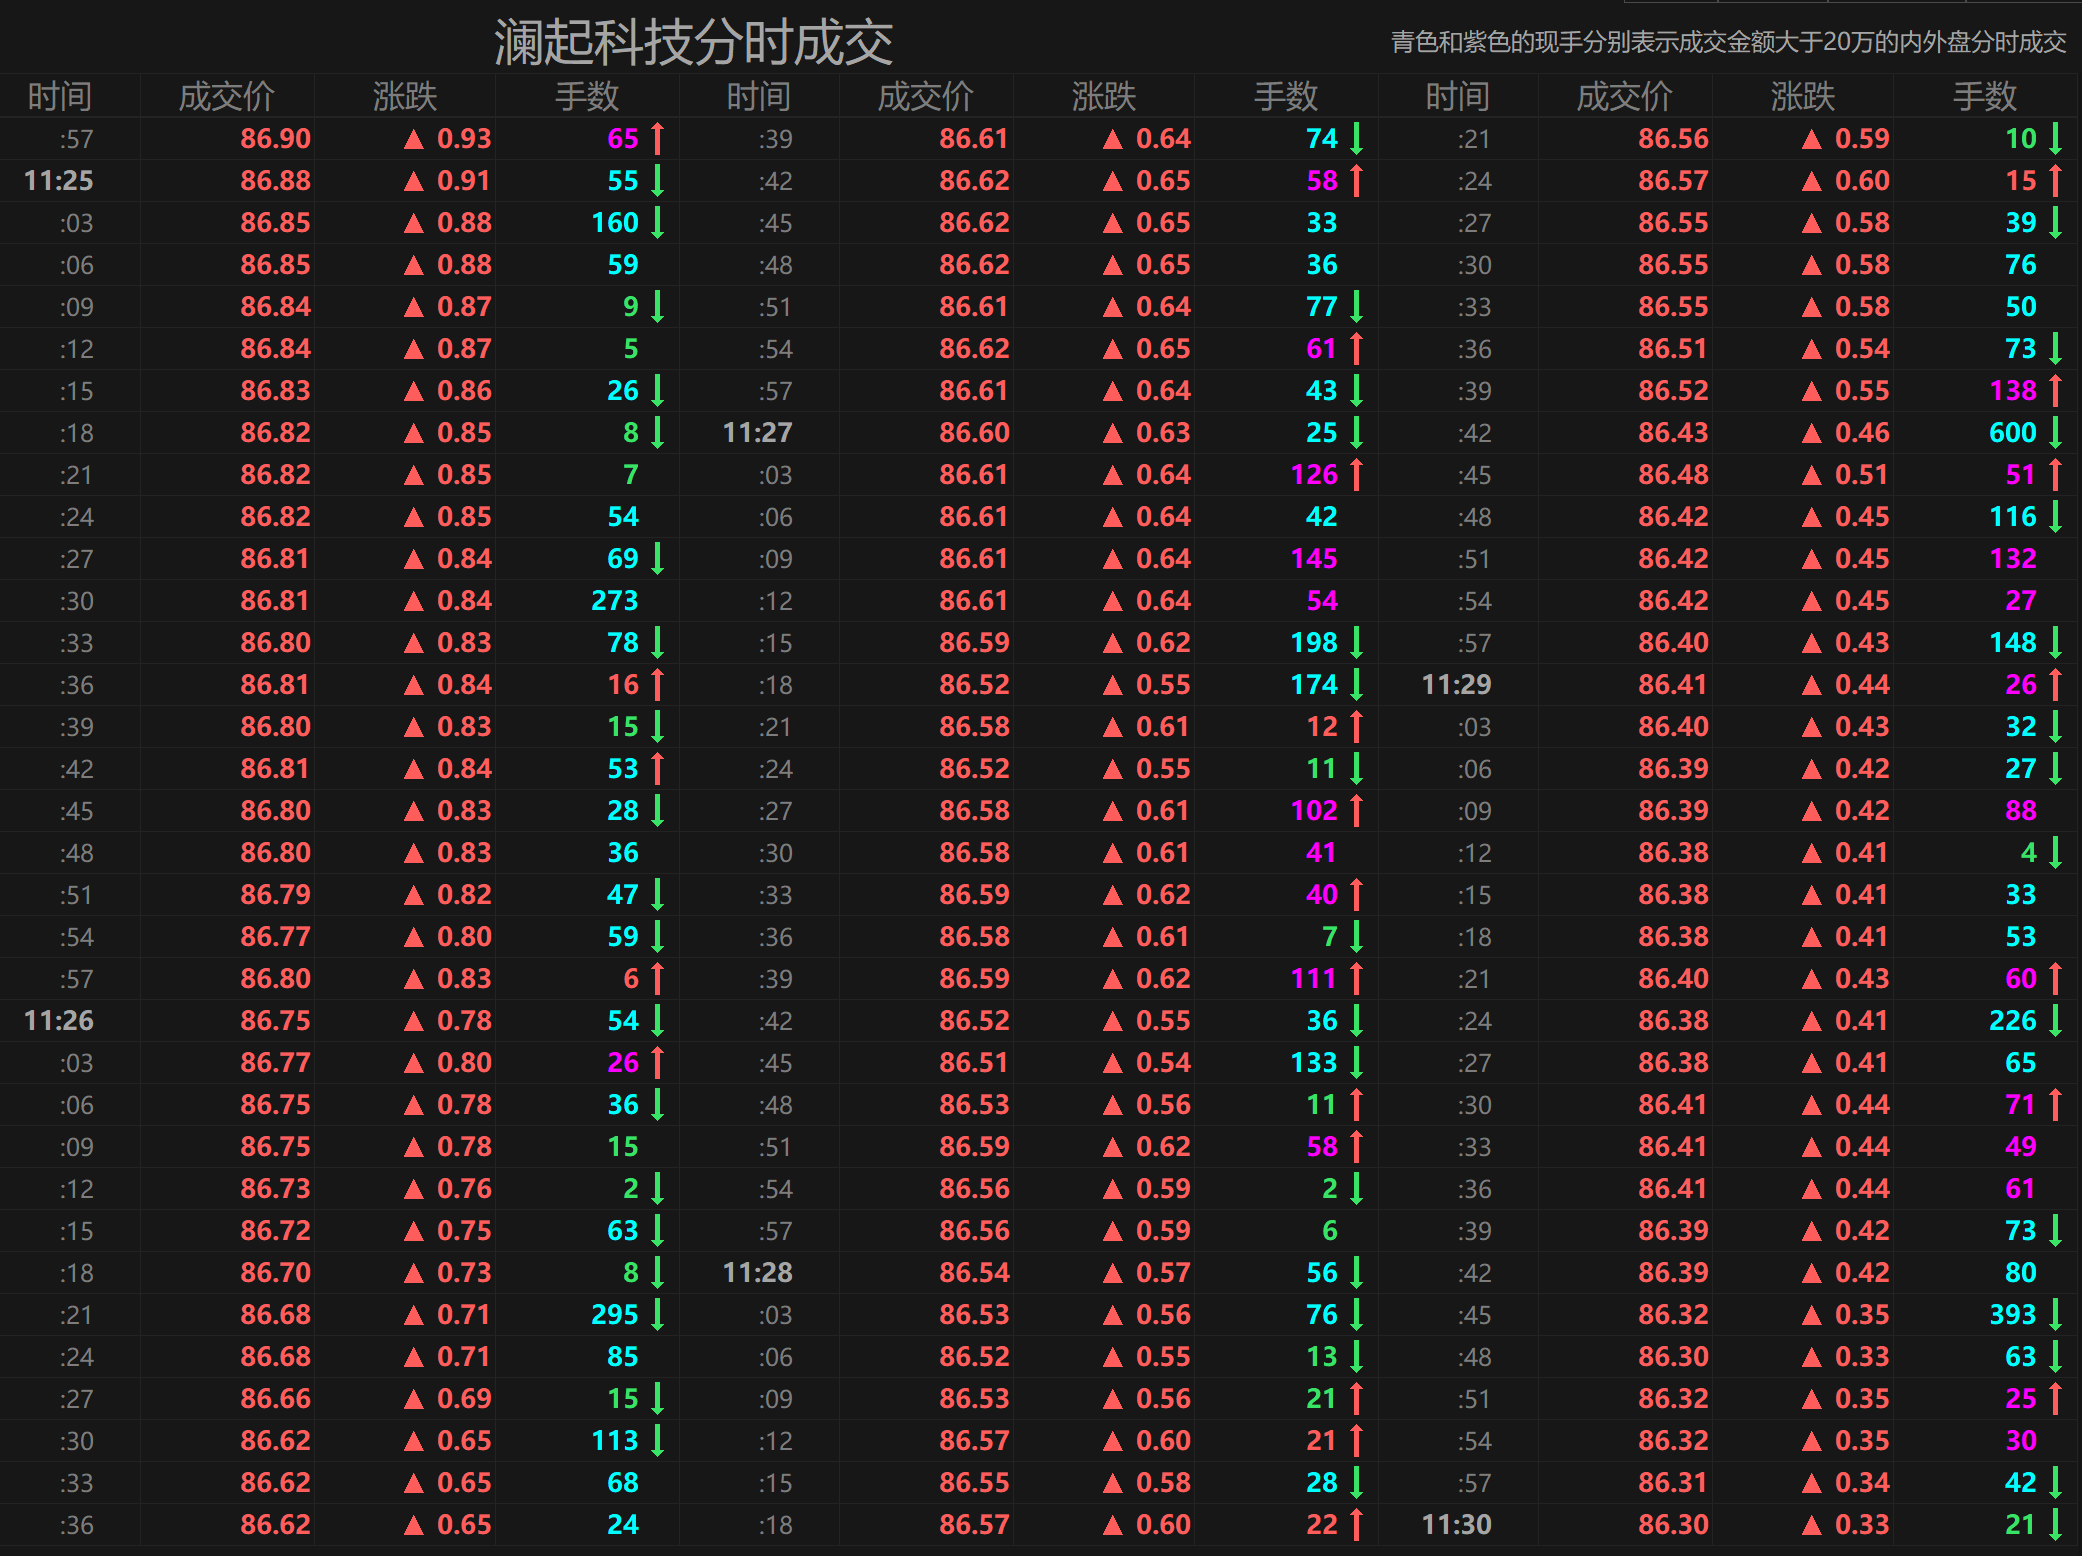
Task: Click the trade price 86.83
Action: (x=275, y=391)
